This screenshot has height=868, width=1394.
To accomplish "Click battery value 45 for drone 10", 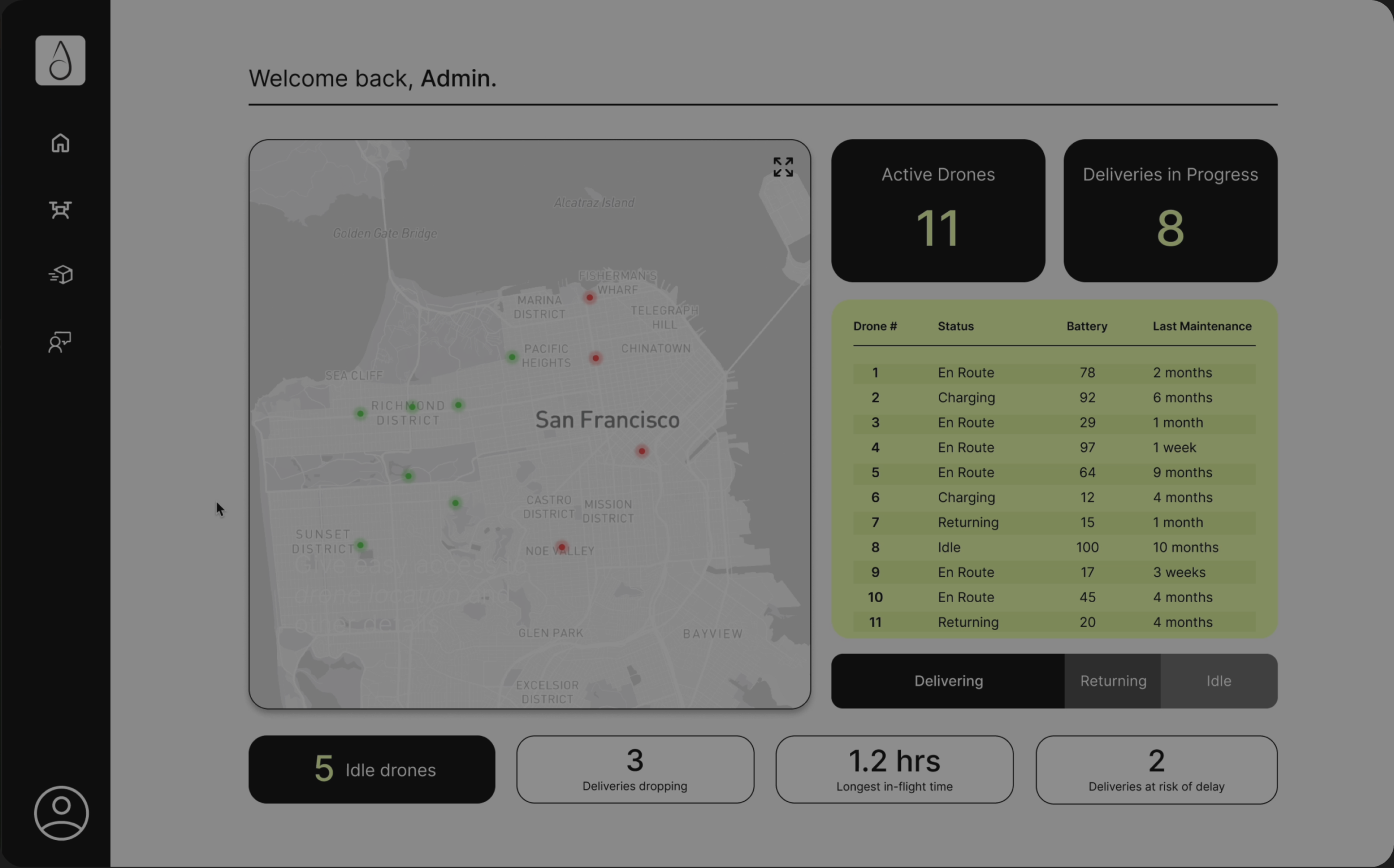I will (x=1087, y=597).
